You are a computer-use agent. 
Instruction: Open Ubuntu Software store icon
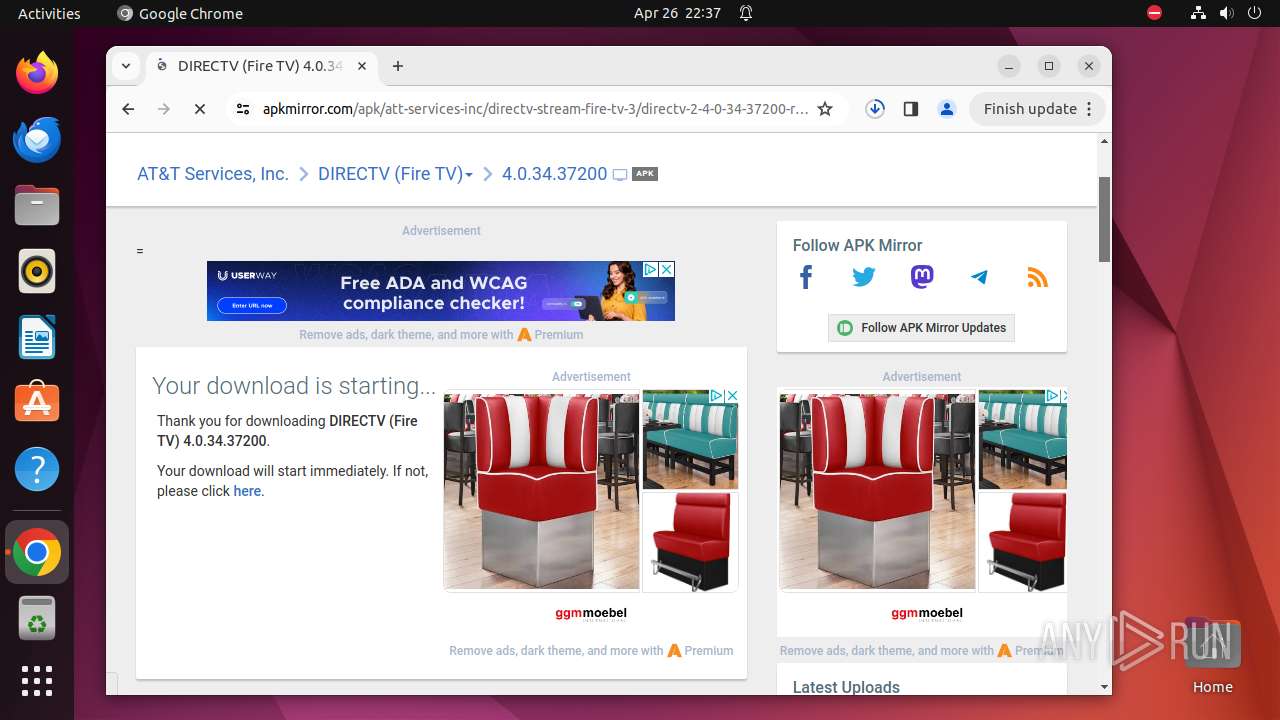[x=37, y=403]
